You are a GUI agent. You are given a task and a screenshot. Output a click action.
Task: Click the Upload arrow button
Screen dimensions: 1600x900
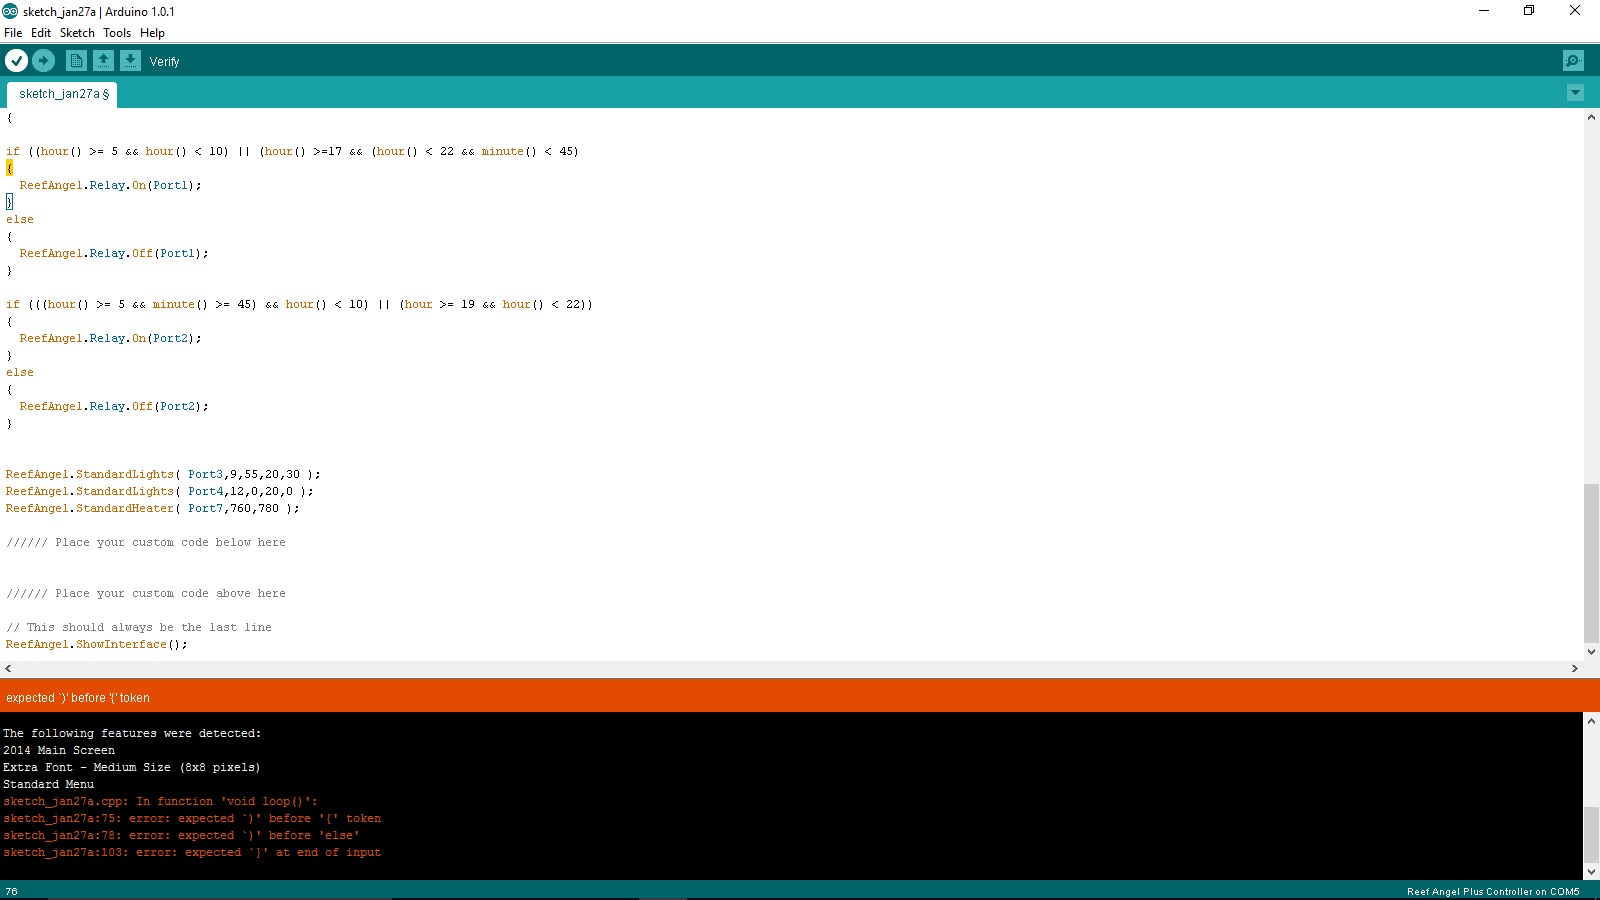[x=43, y=61]
